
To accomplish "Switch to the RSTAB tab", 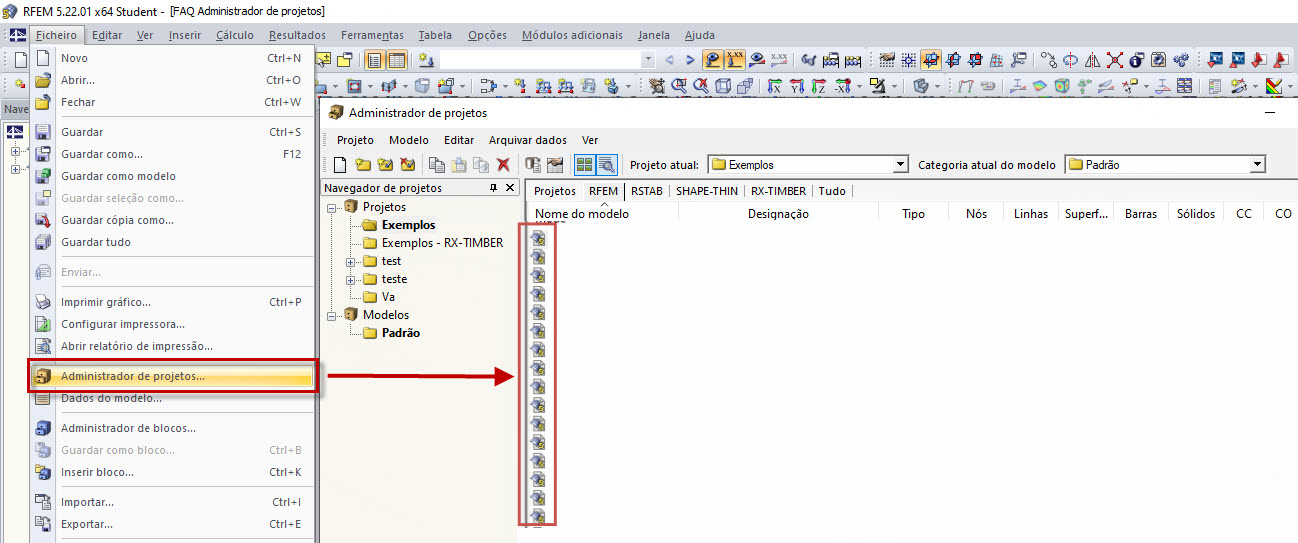I will coord(647,191).
